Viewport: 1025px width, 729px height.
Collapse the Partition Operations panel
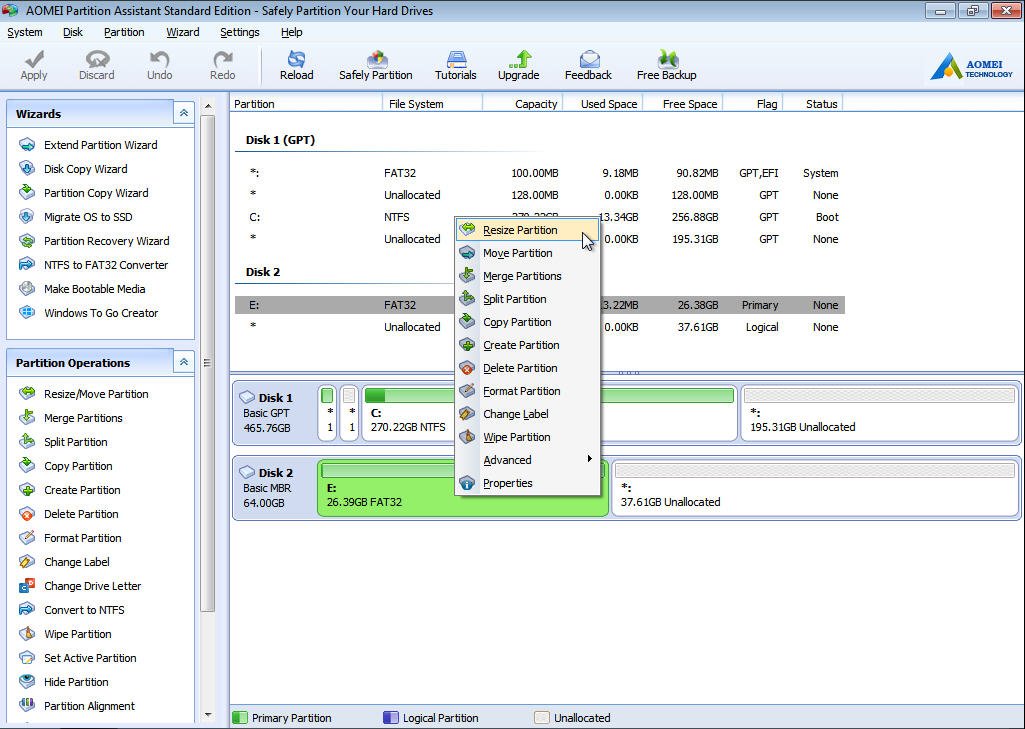point(183,363)
